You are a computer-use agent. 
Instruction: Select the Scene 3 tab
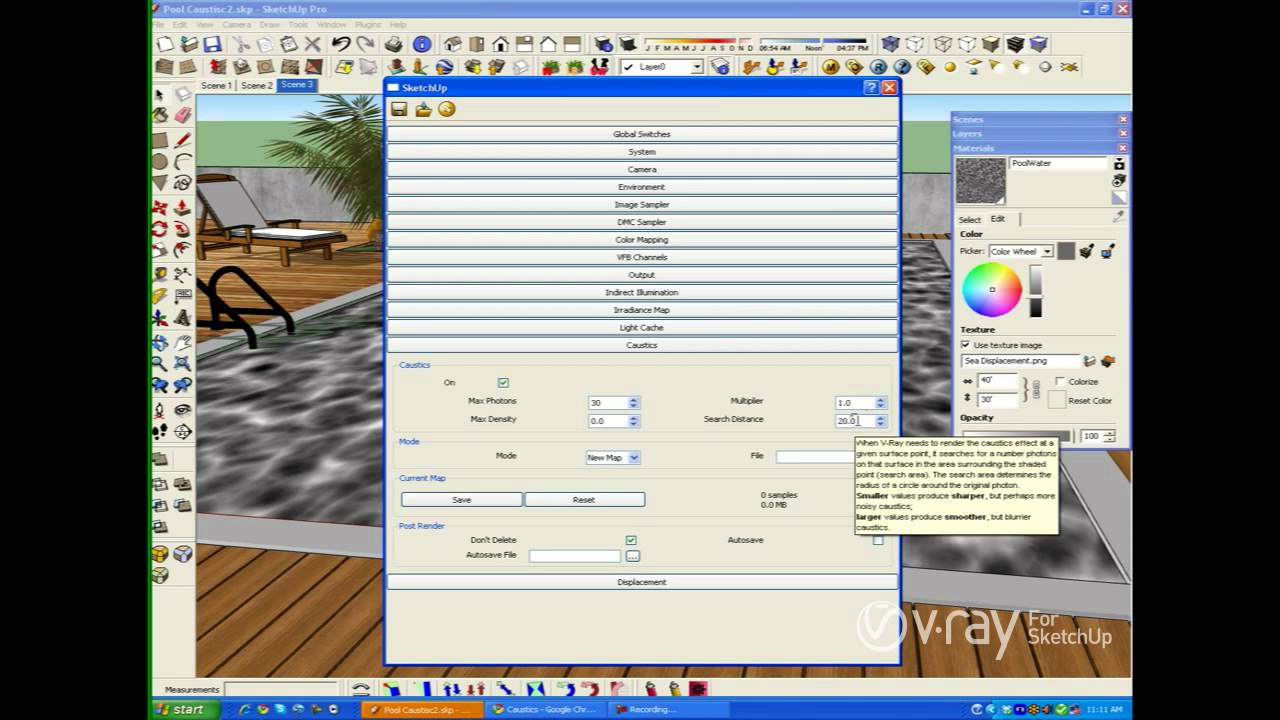point(297,85)
